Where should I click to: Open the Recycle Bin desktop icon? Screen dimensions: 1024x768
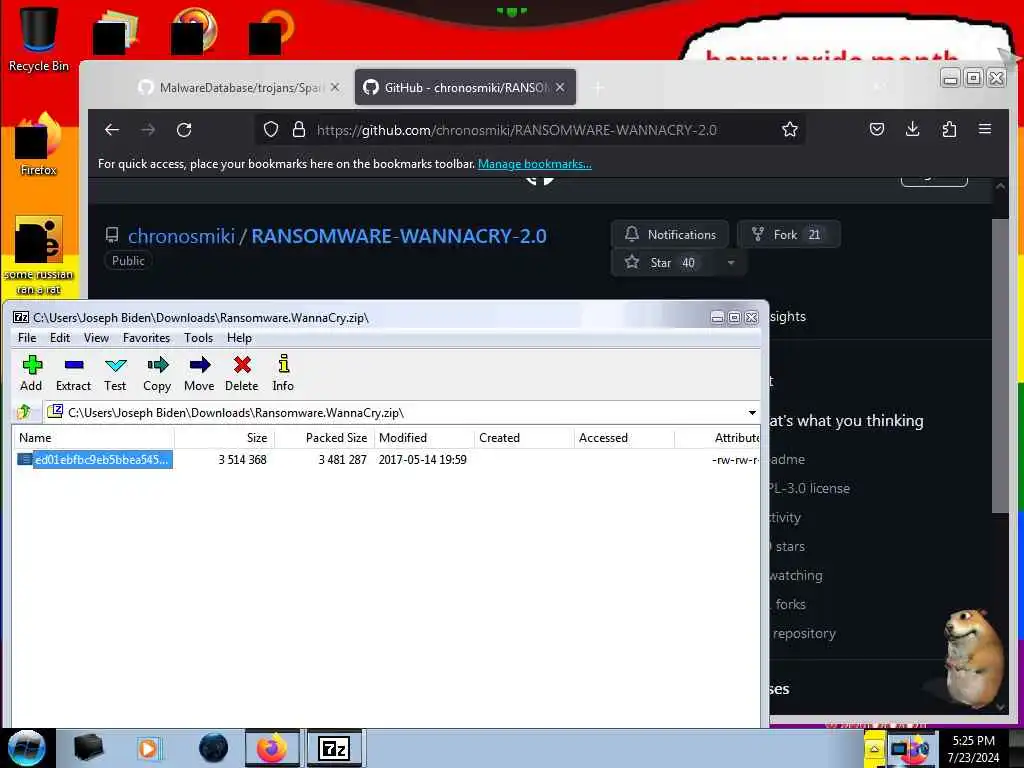coord(39,38)
